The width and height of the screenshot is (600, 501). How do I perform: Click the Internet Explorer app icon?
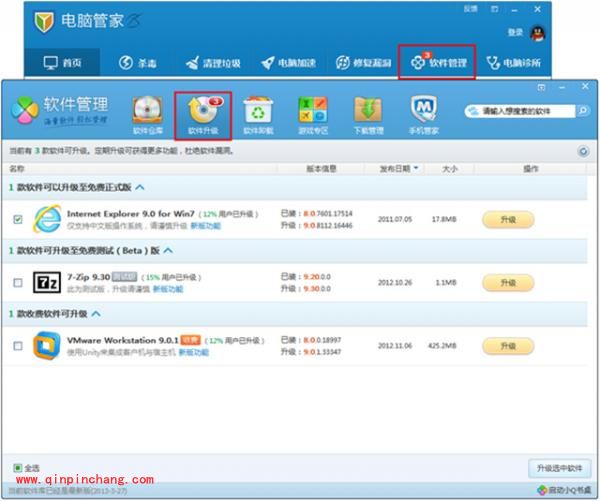[x=47, y=219]
